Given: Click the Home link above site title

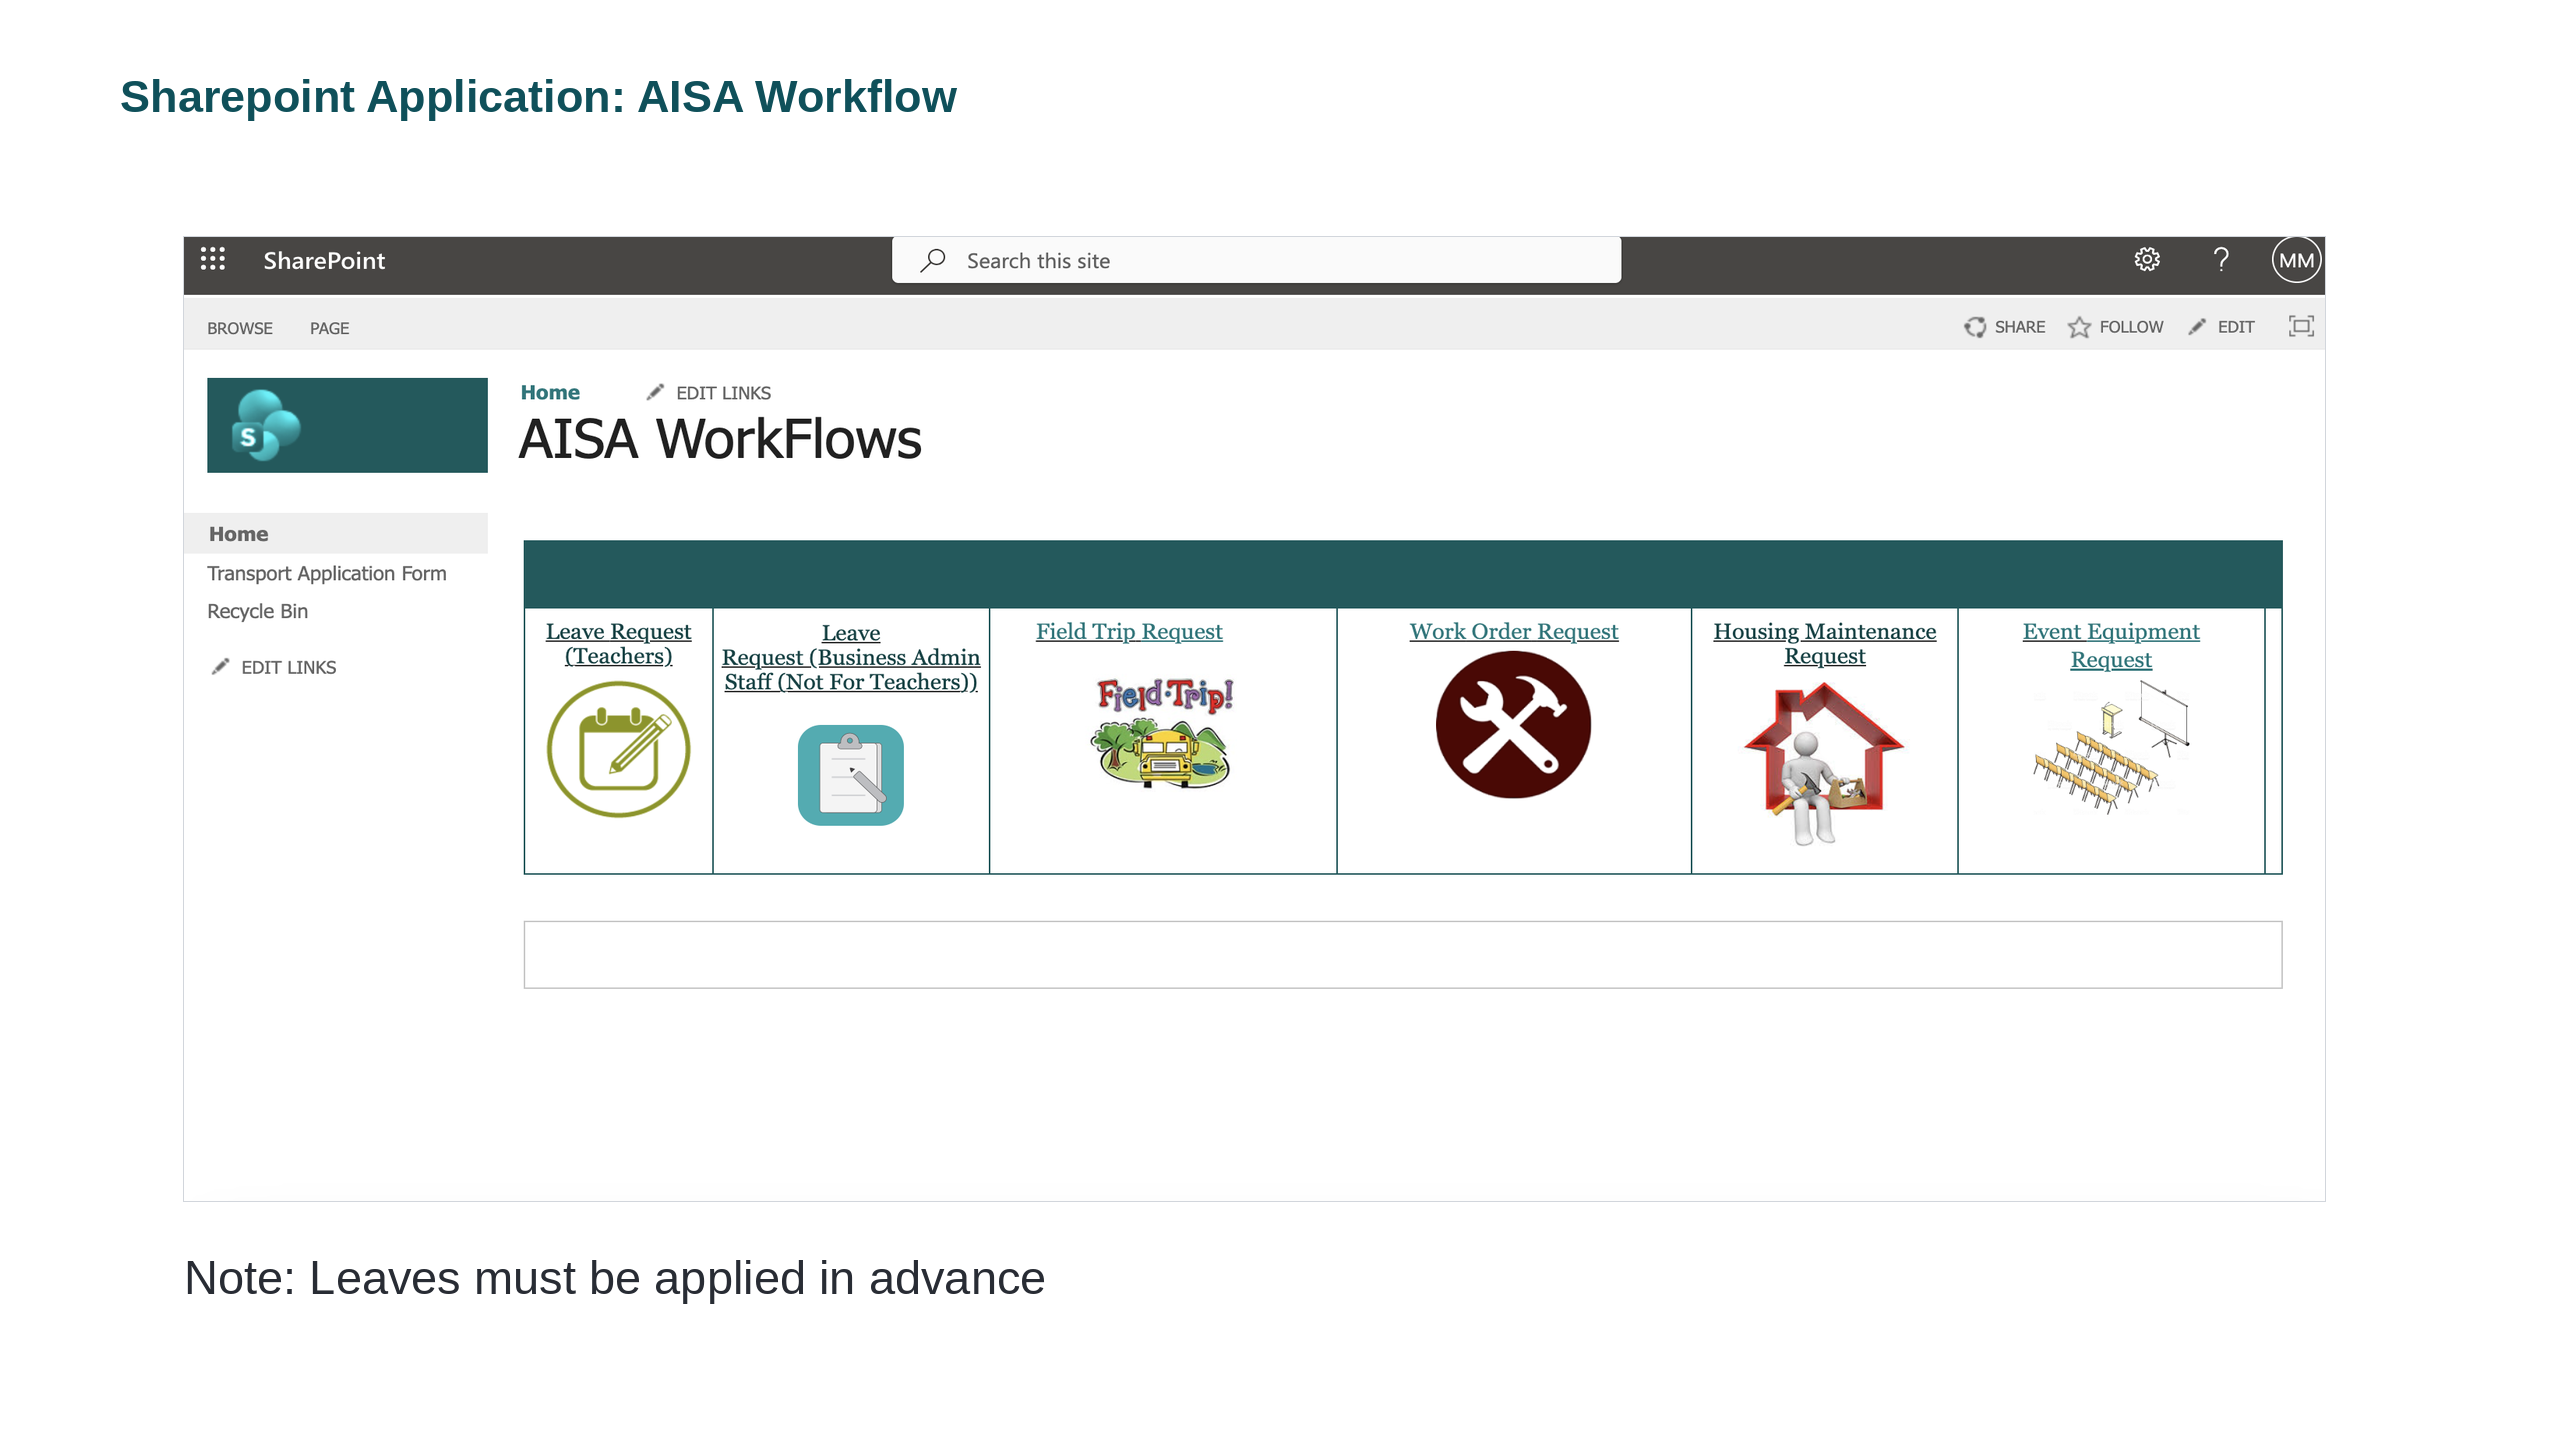Looking at the screenshot, I should [550, 392].
